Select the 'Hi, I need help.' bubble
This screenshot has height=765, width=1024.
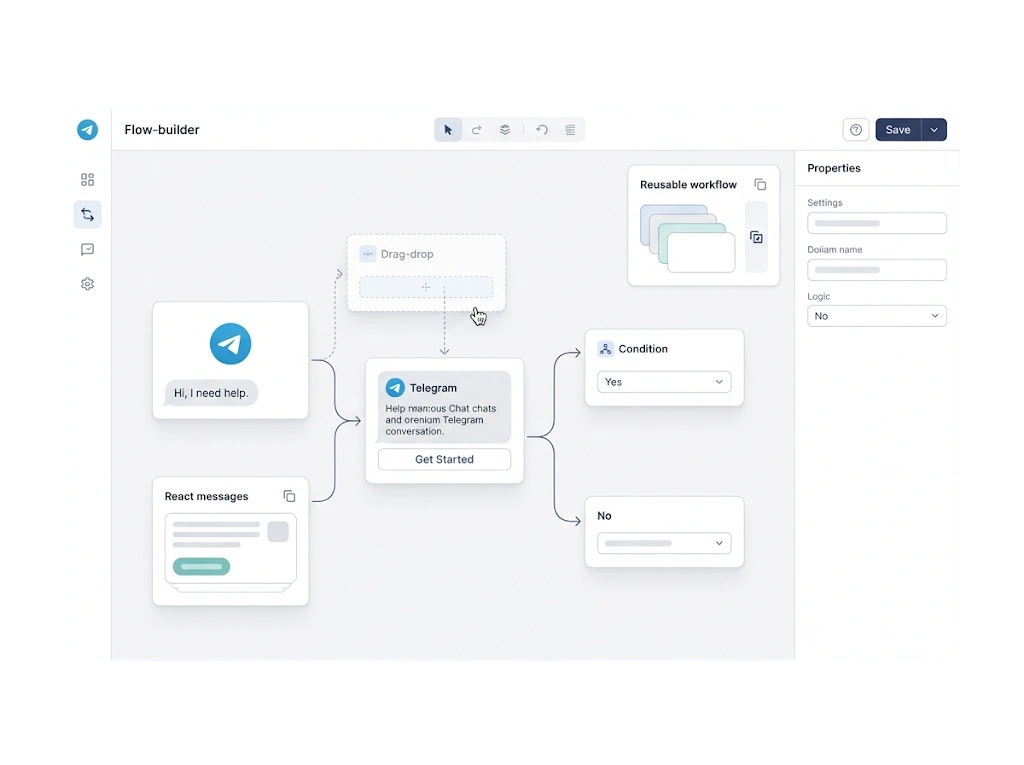click(x=211, y=393)
